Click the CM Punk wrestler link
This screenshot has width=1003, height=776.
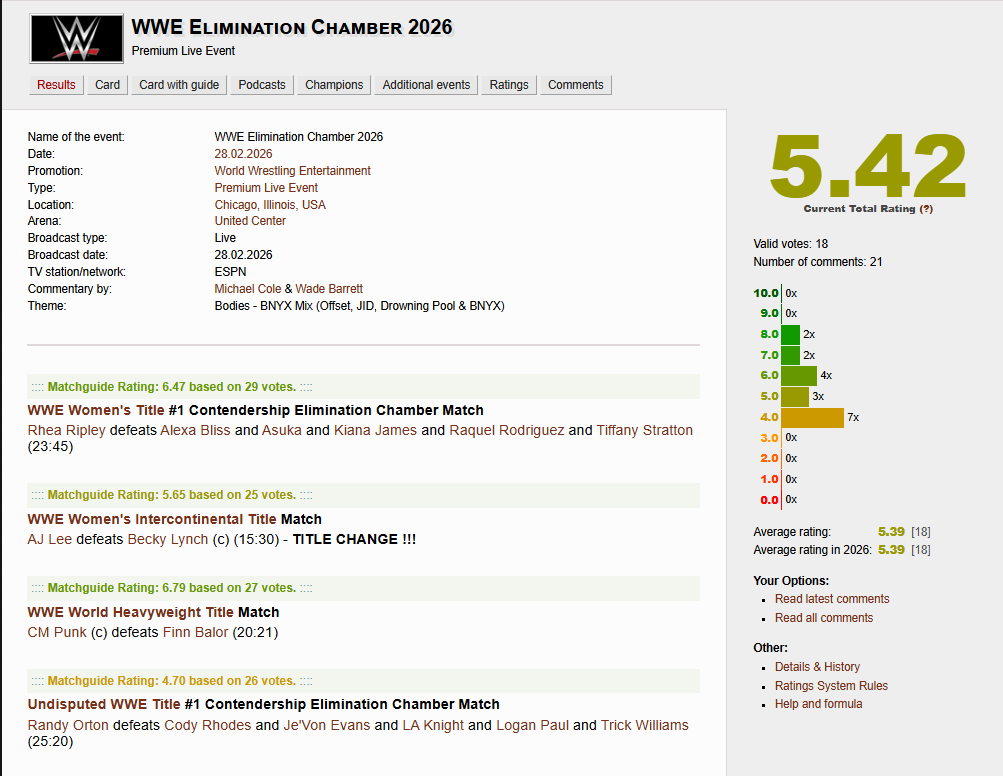[x=57, y=632]
